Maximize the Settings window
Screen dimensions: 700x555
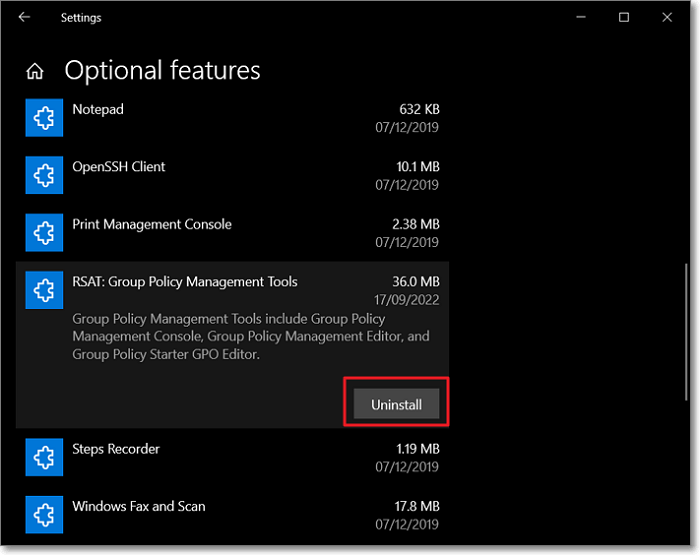point(624,17)
